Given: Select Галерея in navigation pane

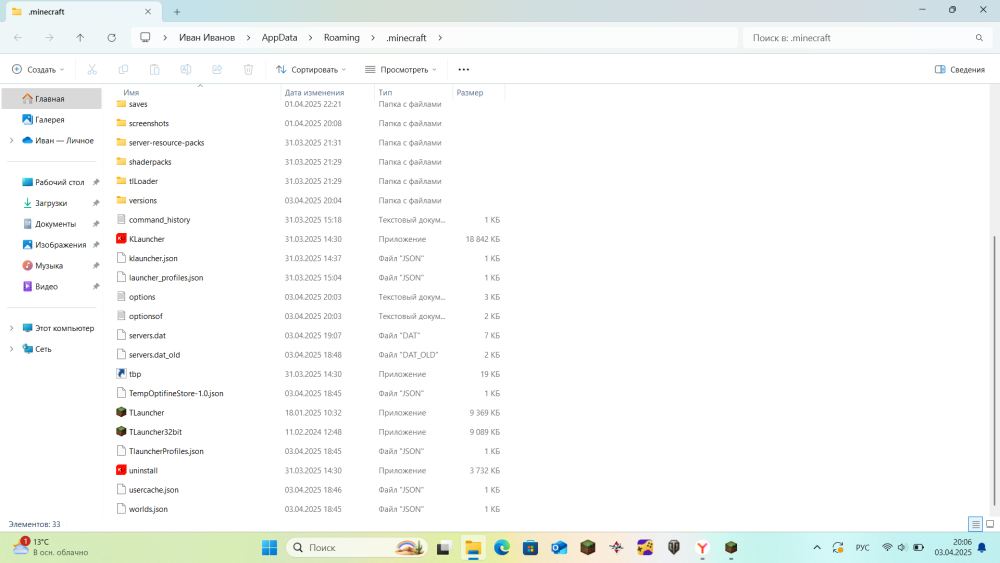Looking at the screenshot, I should (52, 119).
